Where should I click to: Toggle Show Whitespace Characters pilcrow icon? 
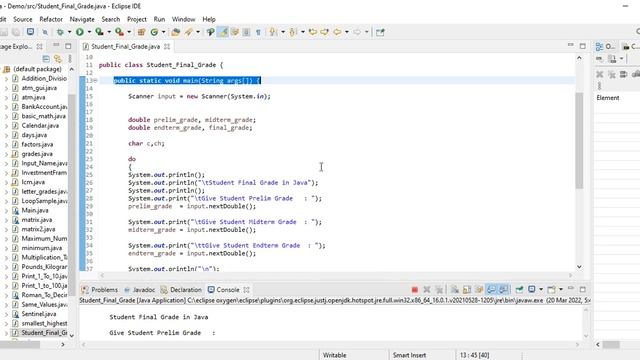(258, 32)
